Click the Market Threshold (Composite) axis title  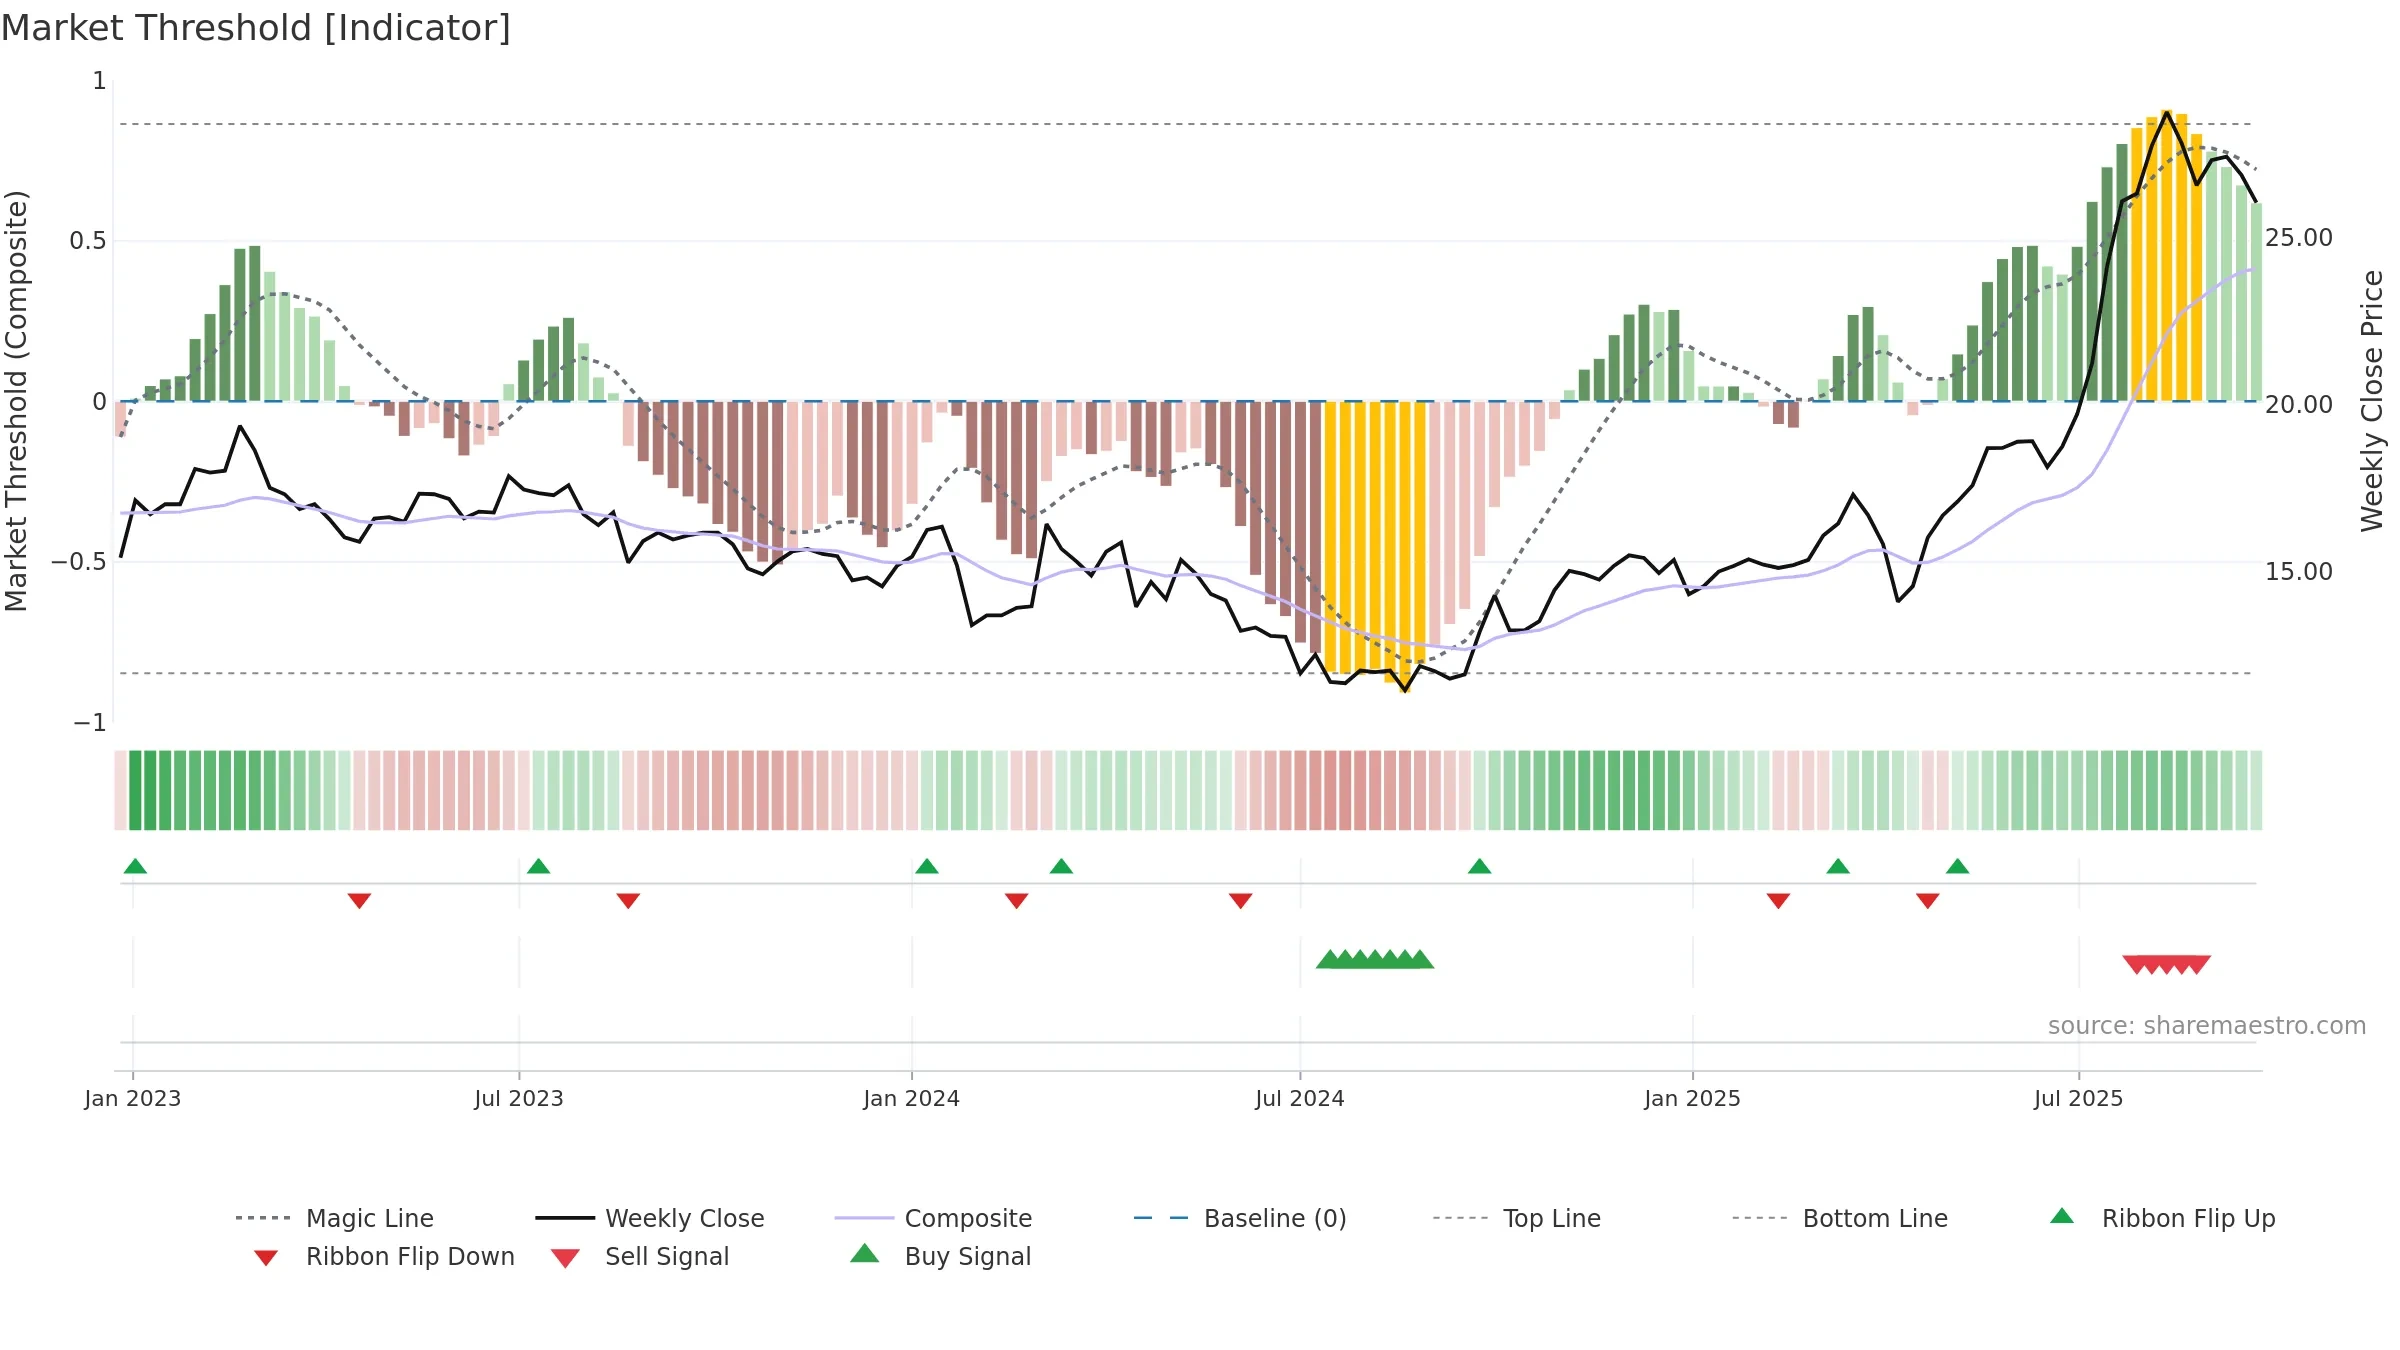click(x=16, y=401)
